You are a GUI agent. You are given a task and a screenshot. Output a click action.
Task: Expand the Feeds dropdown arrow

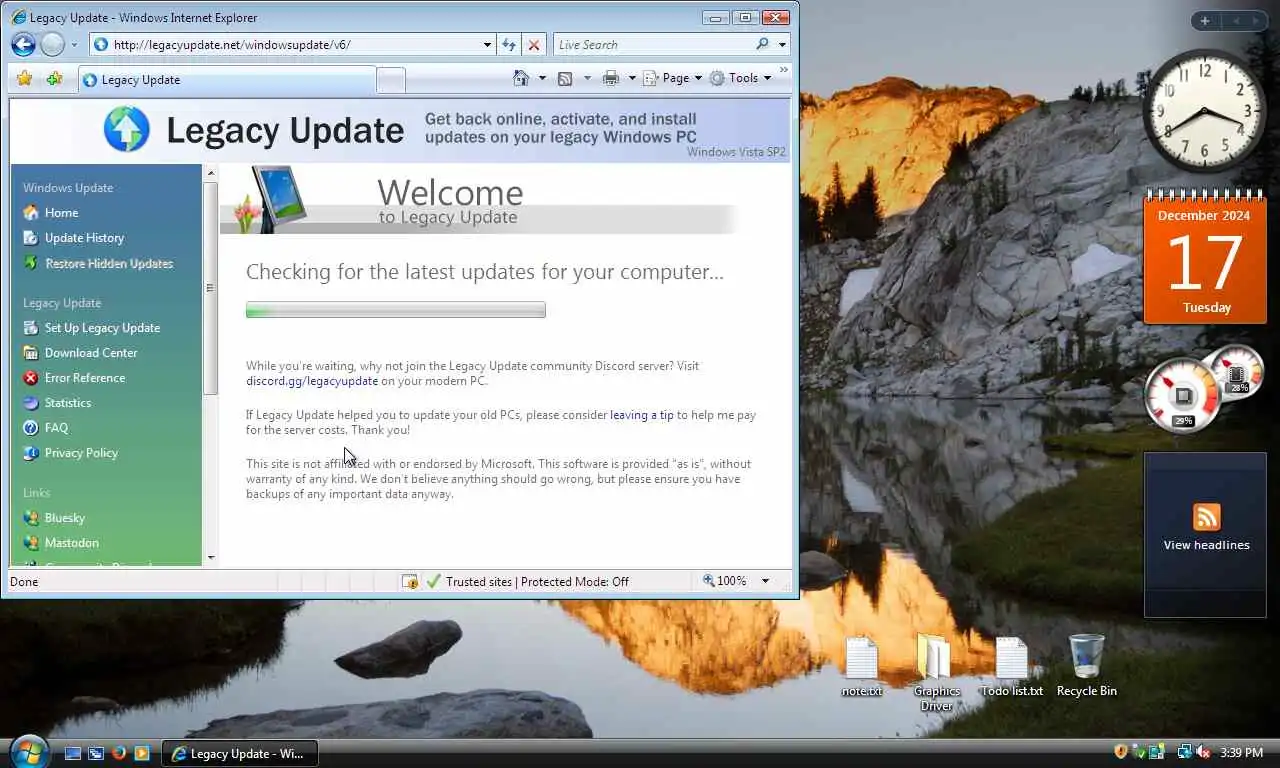tap(587, 78)
